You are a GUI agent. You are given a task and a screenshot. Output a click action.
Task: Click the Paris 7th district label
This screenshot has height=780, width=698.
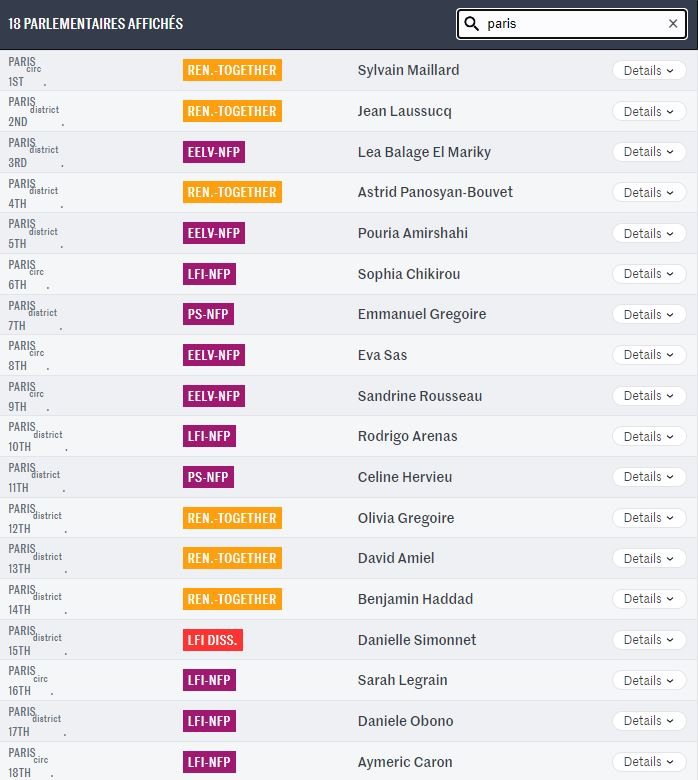click(35, 315)
